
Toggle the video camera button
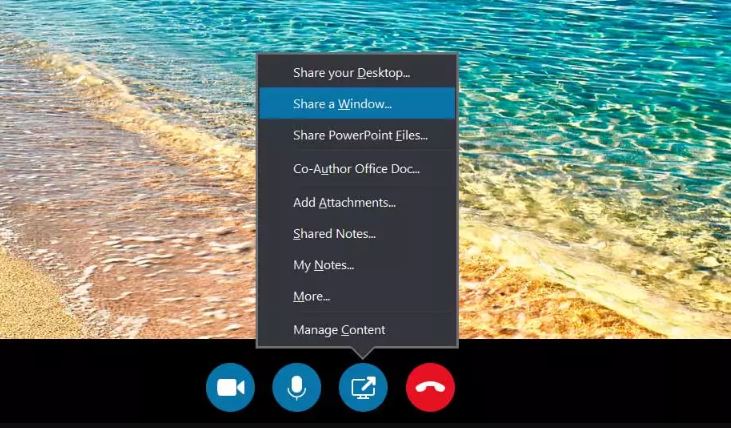230,387
